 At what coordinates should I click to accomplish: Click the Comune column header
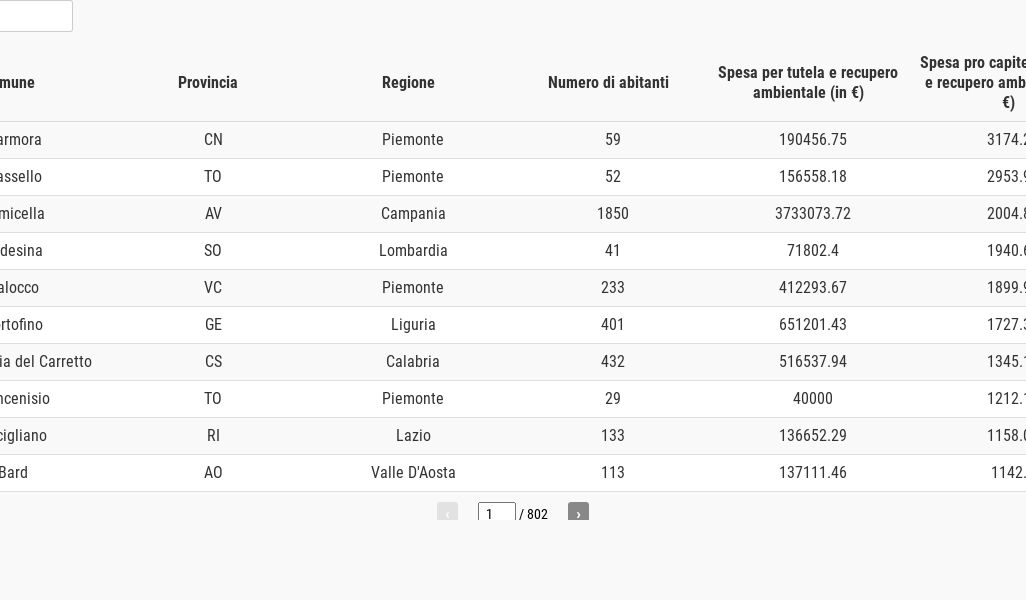(x=17, y=83)
